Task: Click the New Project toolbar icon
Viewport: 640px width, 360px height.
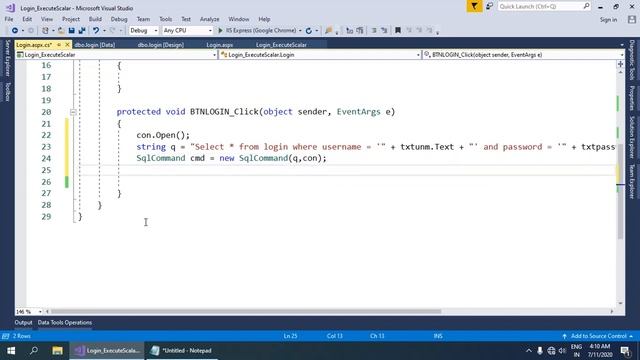Action: pos(45,31)
